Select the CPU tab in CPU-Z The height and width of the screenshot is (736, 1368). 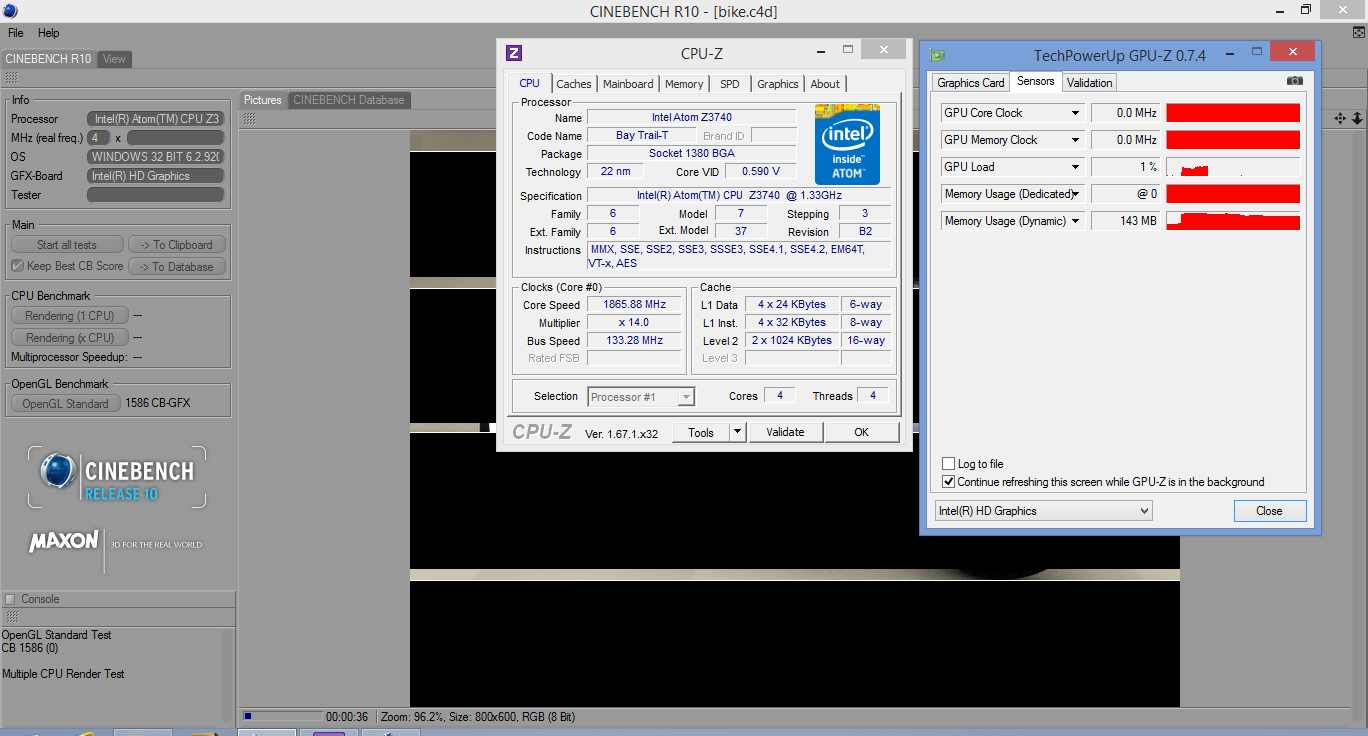click(530, 83)
